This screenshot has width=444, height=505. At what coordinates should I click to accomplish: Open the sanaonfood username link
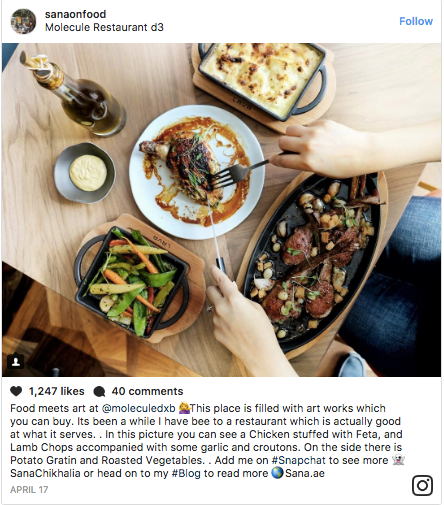click(75, 14)
